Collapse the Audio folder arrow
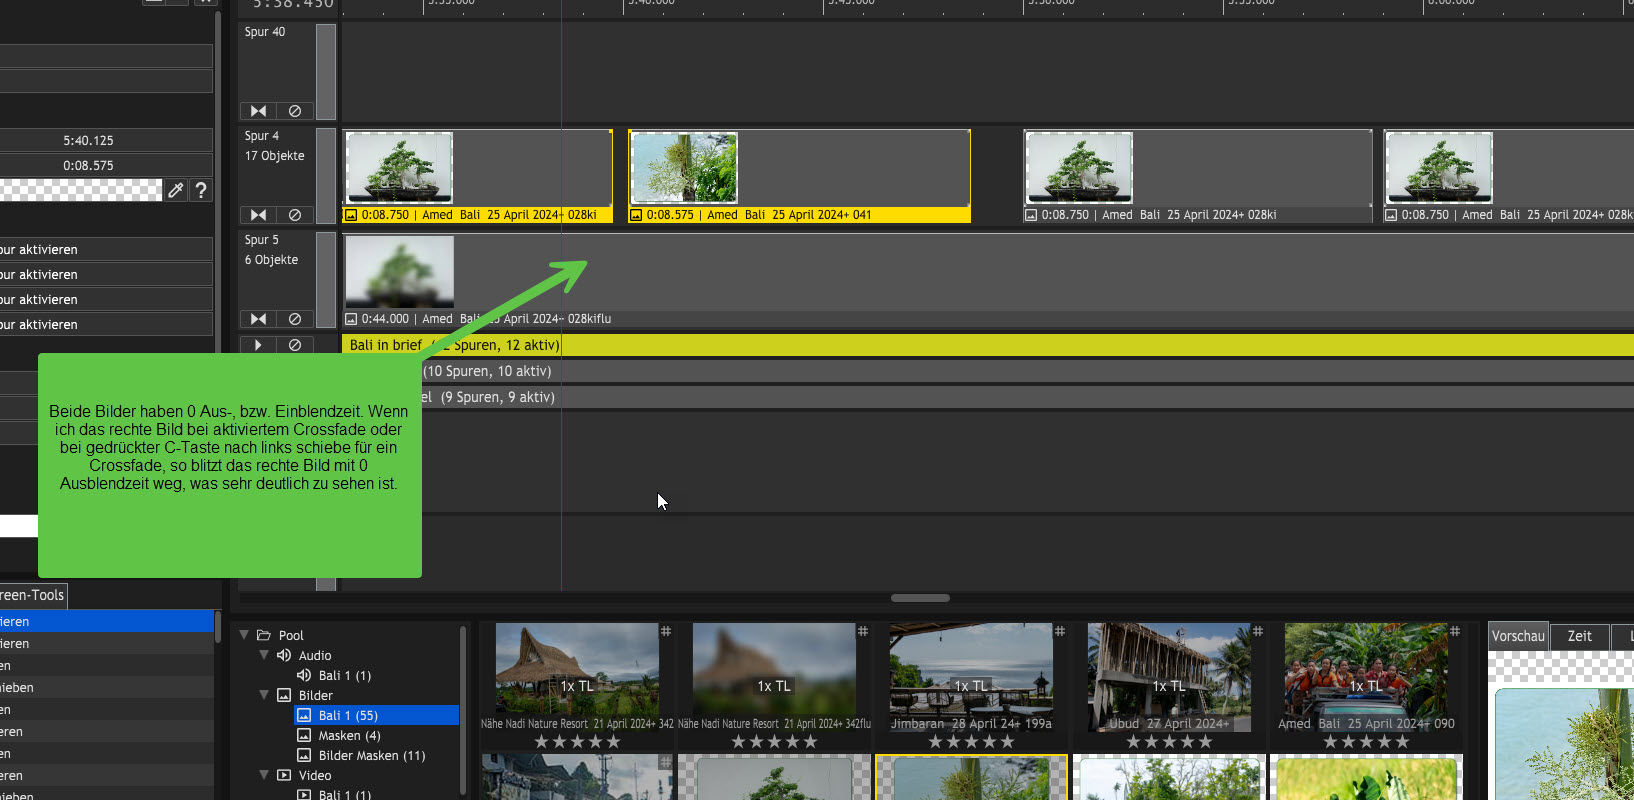 pos(264,655)
